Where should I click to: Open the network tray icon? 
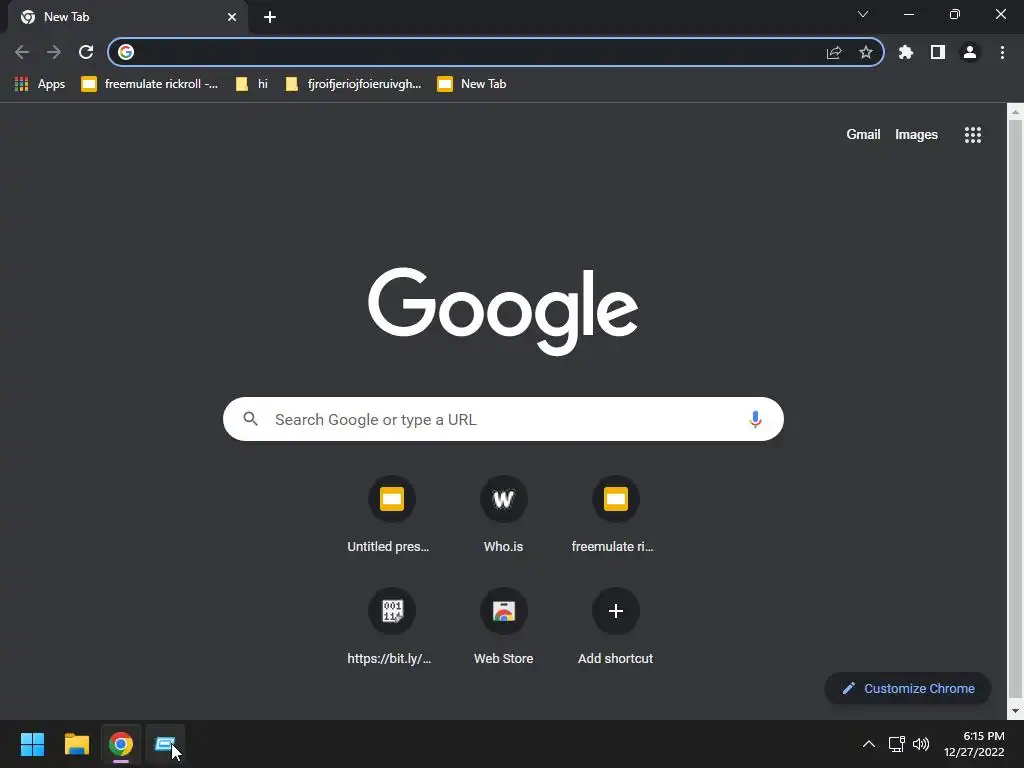(x=896, y=744)
